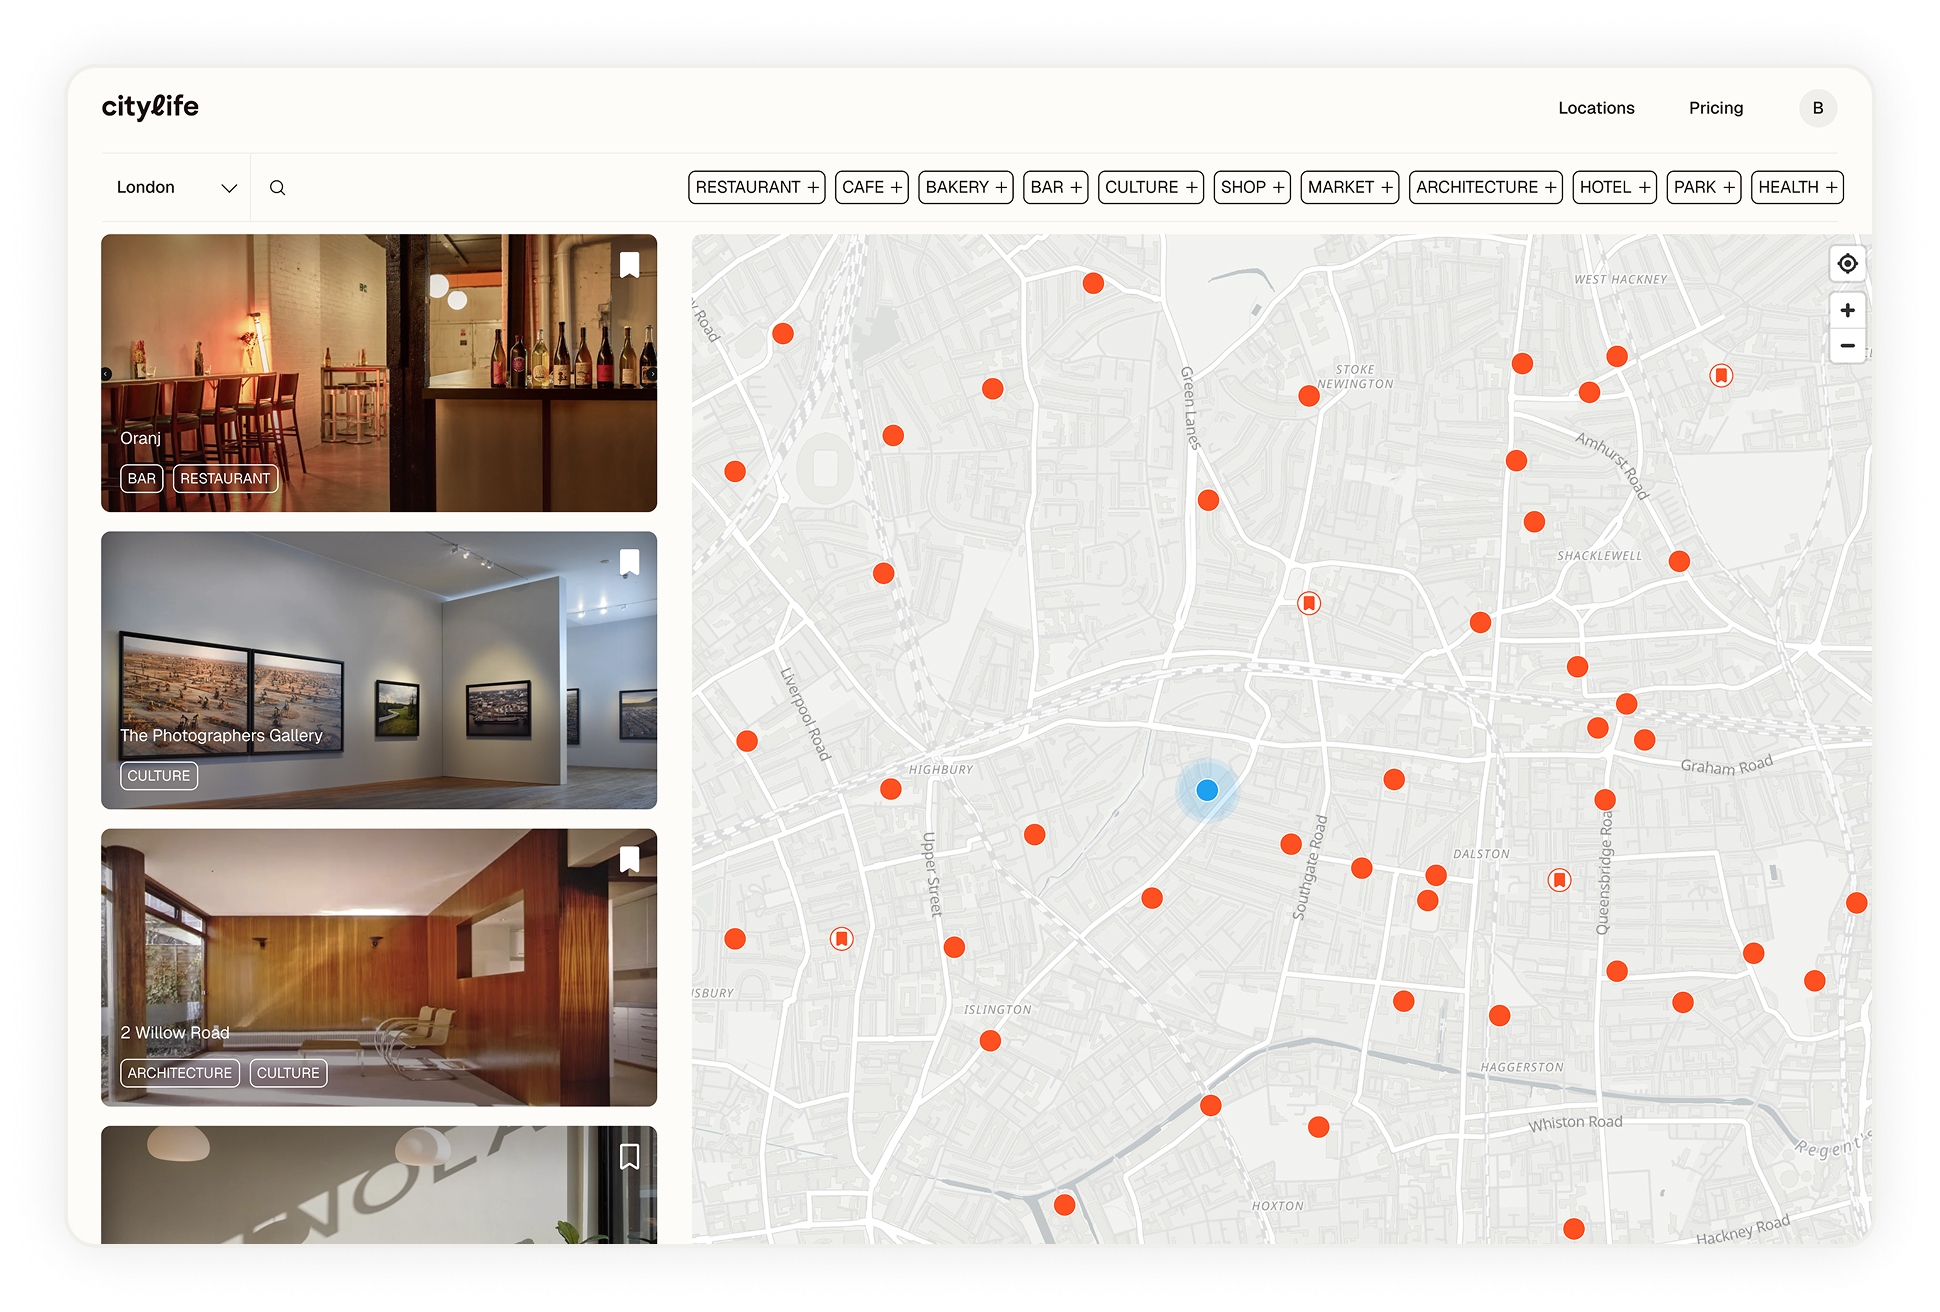Click the locate-me crosshair map button

(1847, 264)
